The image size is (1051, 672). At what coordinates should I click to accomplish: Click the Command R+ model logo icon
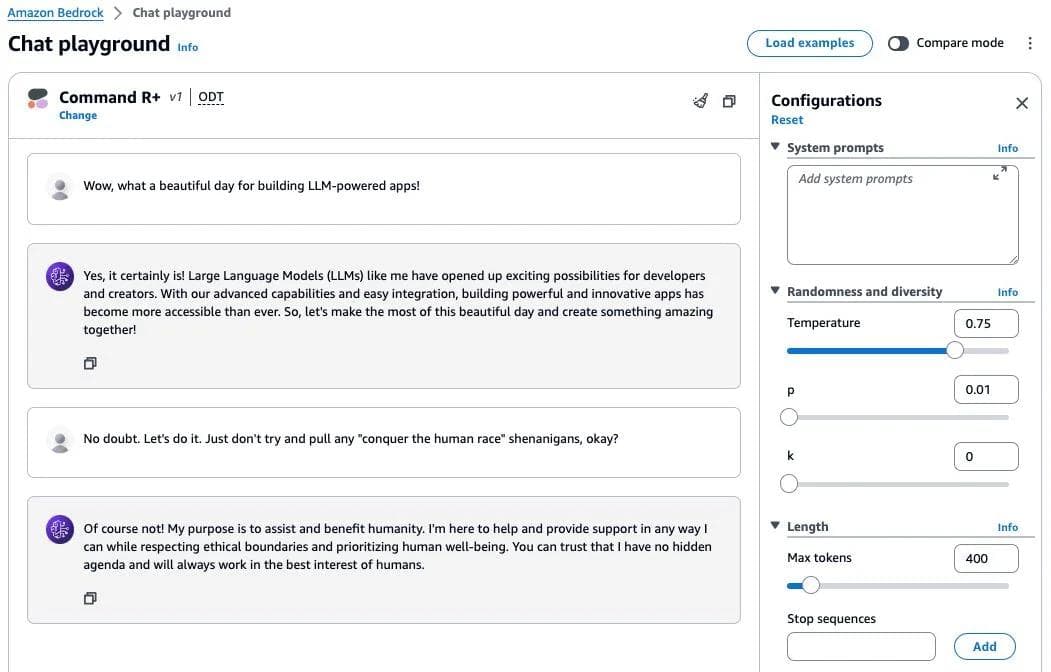coord(38,98)
